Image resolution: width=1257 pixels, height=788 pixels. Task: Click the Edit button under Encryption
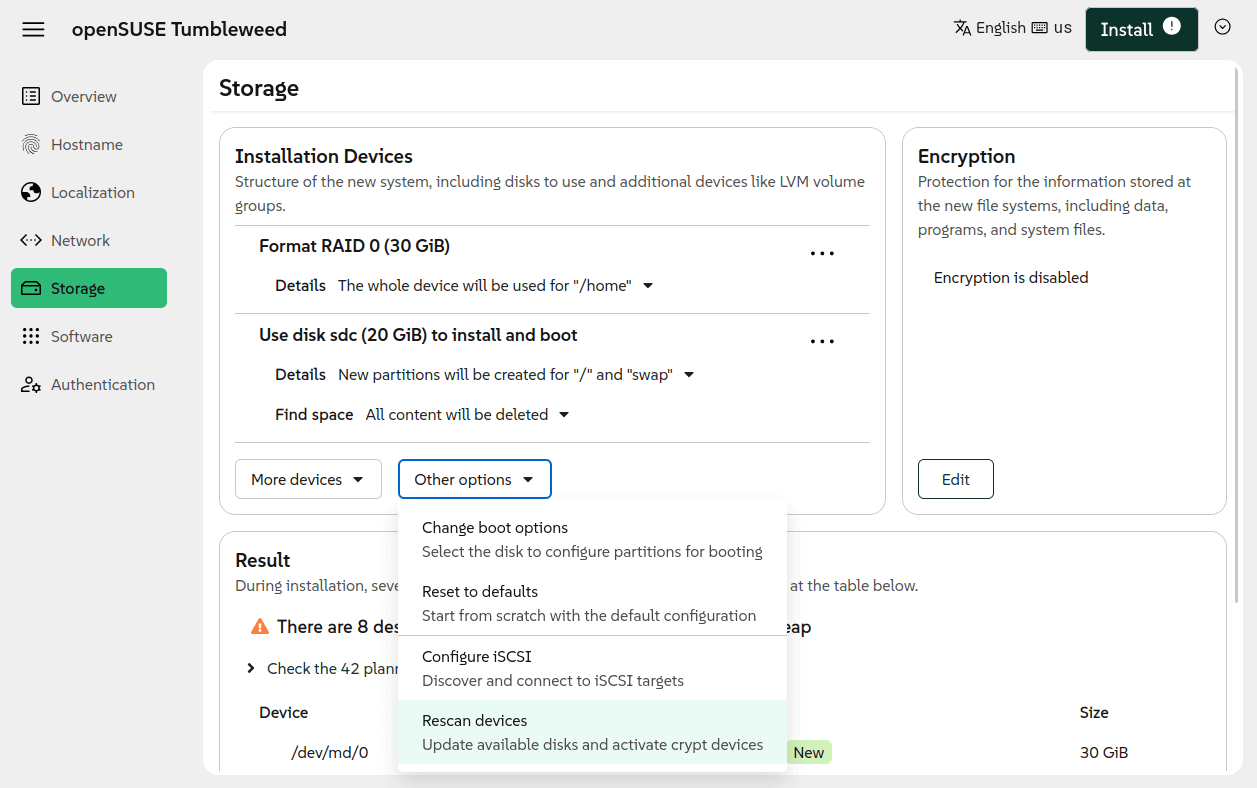point(955,479)
